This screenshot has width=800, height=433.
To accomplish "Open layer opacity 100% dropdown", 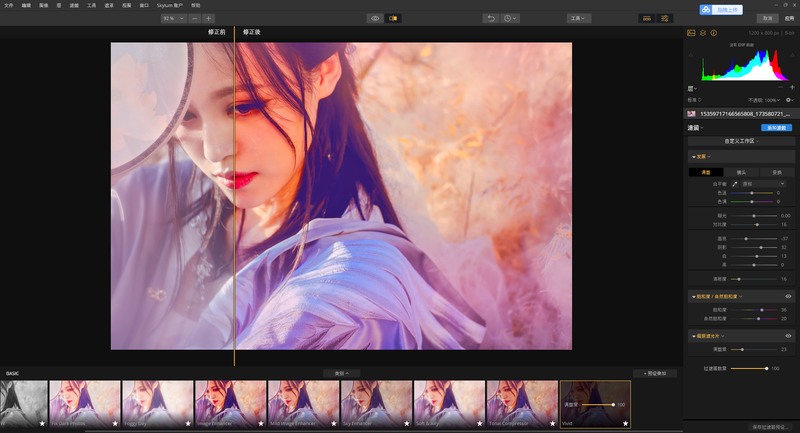I will coord(764,100).
